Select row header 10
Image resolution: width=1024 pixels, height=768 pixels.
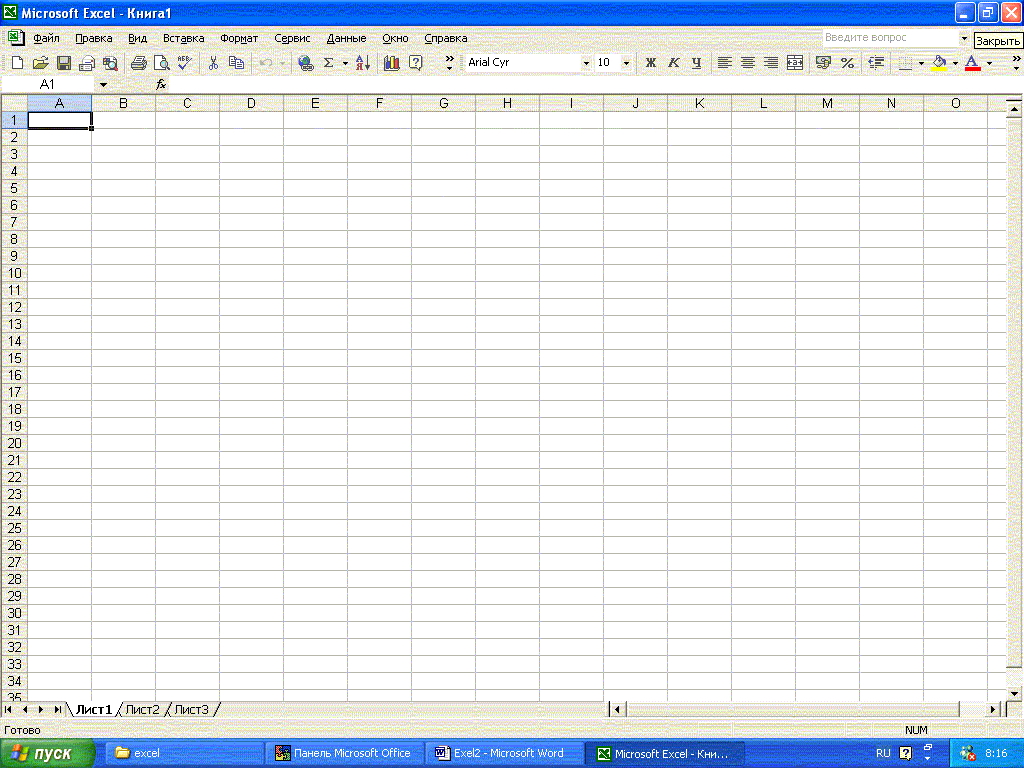tap(14, 273)
